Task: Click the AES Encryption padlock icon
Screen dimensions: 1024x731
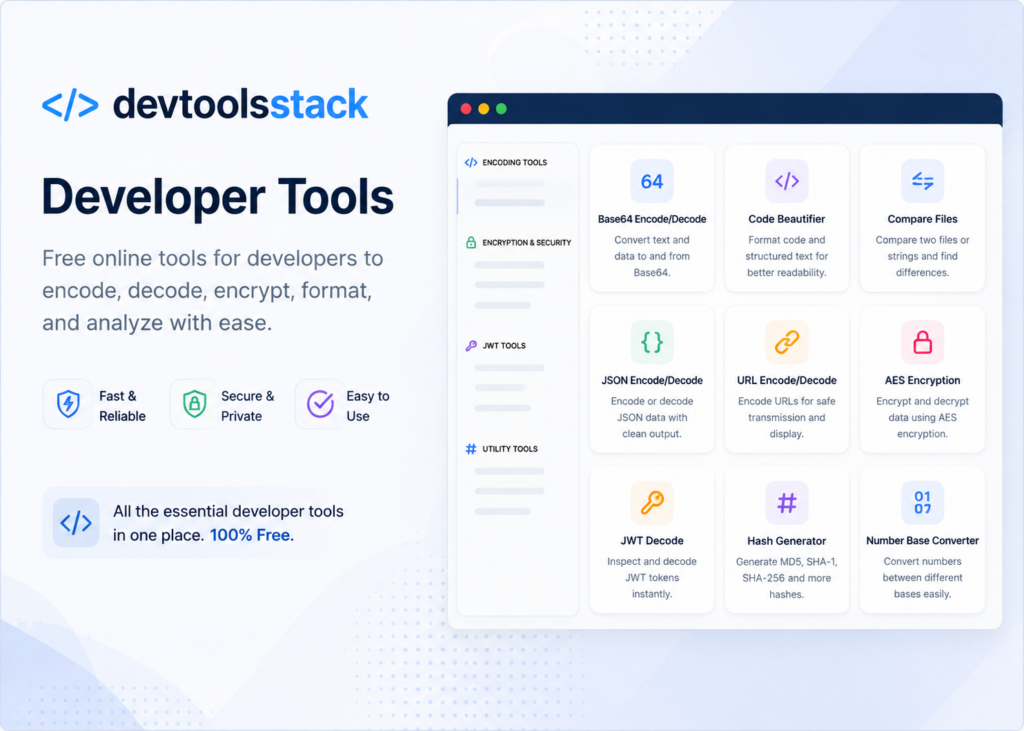Action: tap(922, 342)
